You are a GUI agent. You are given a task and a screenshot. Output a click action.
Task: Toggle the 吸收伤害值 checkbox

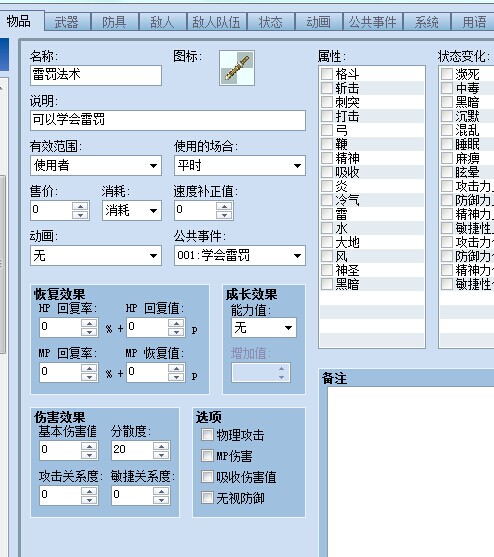pos(207,476)
